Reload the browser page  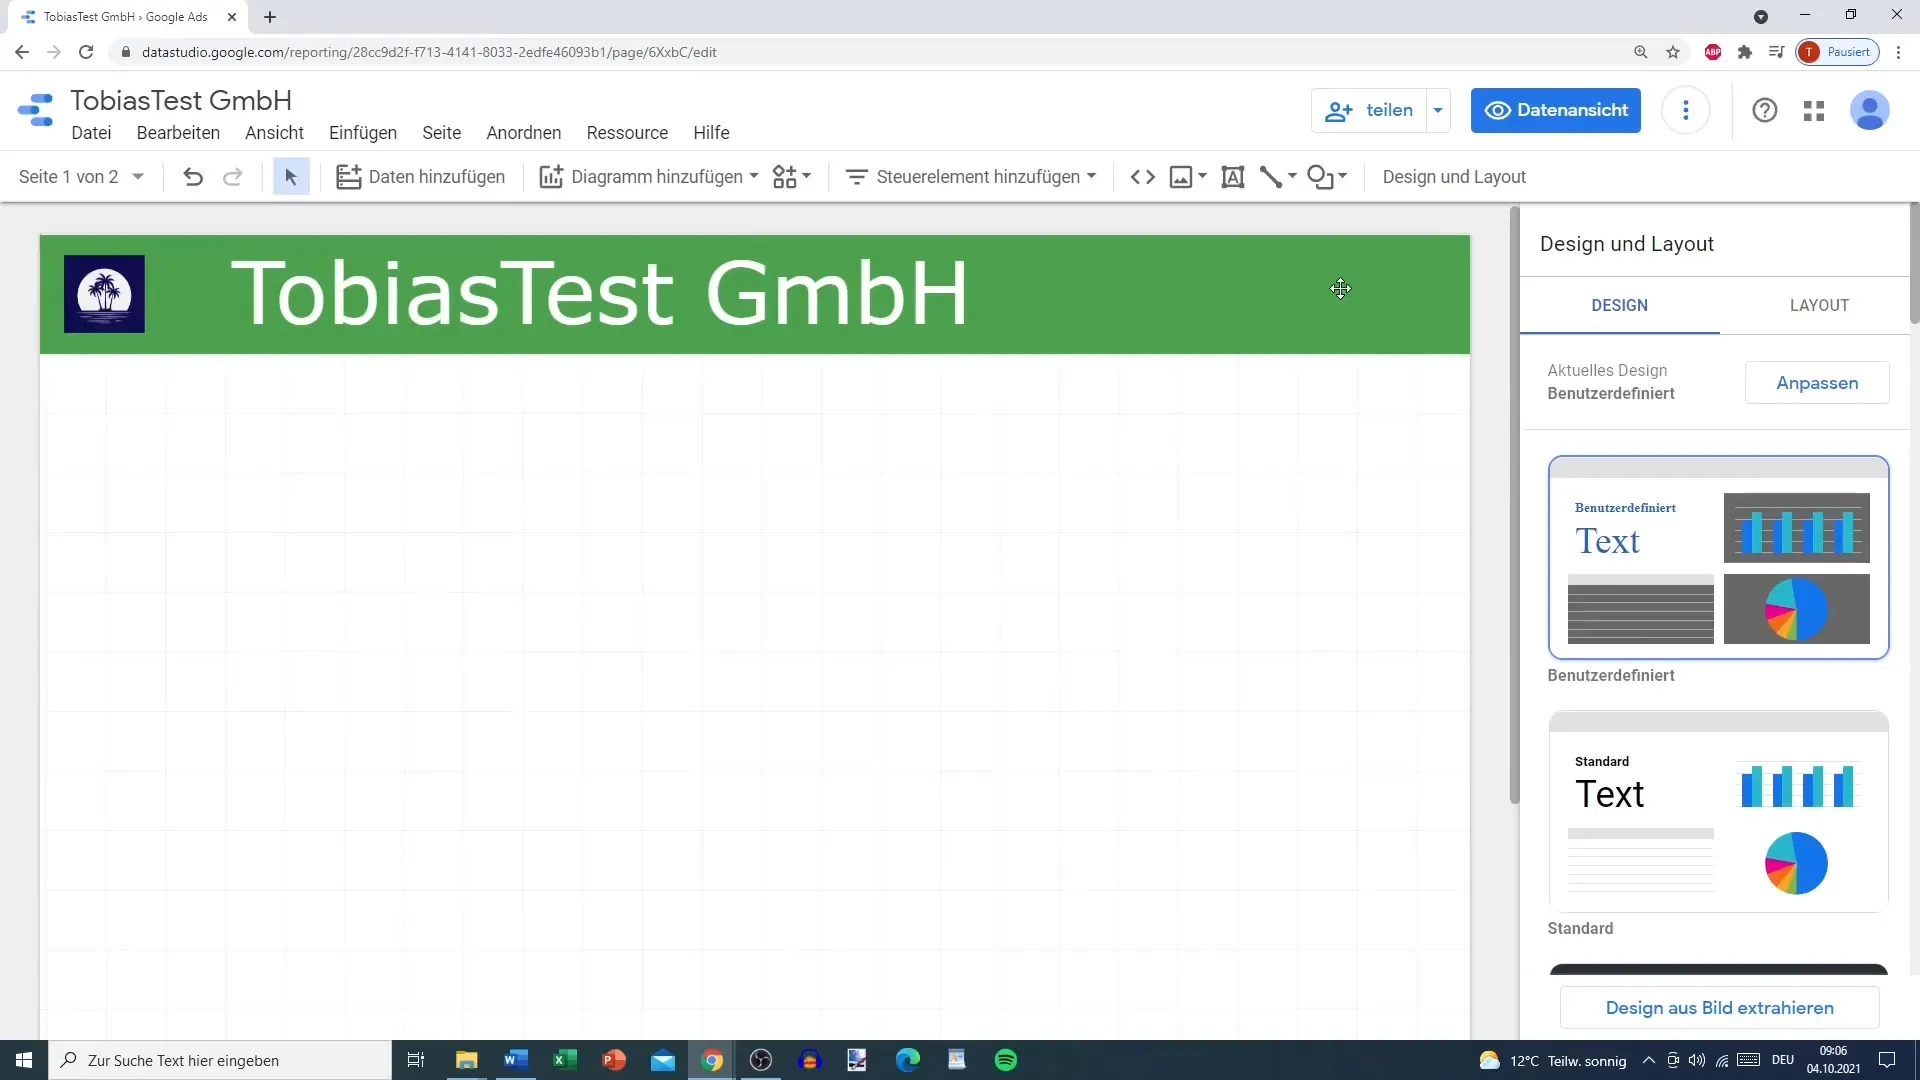(x=86, y=52)
